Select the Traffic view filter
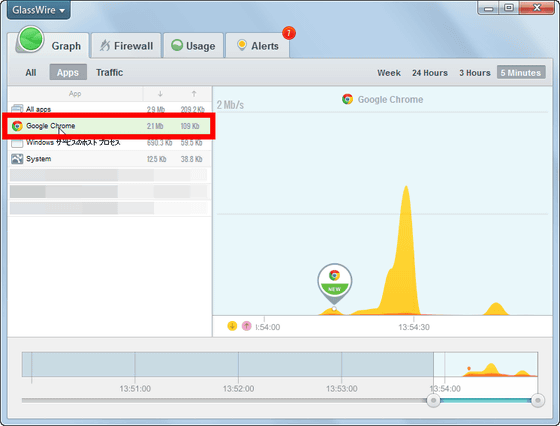 (x=109, y=72)
